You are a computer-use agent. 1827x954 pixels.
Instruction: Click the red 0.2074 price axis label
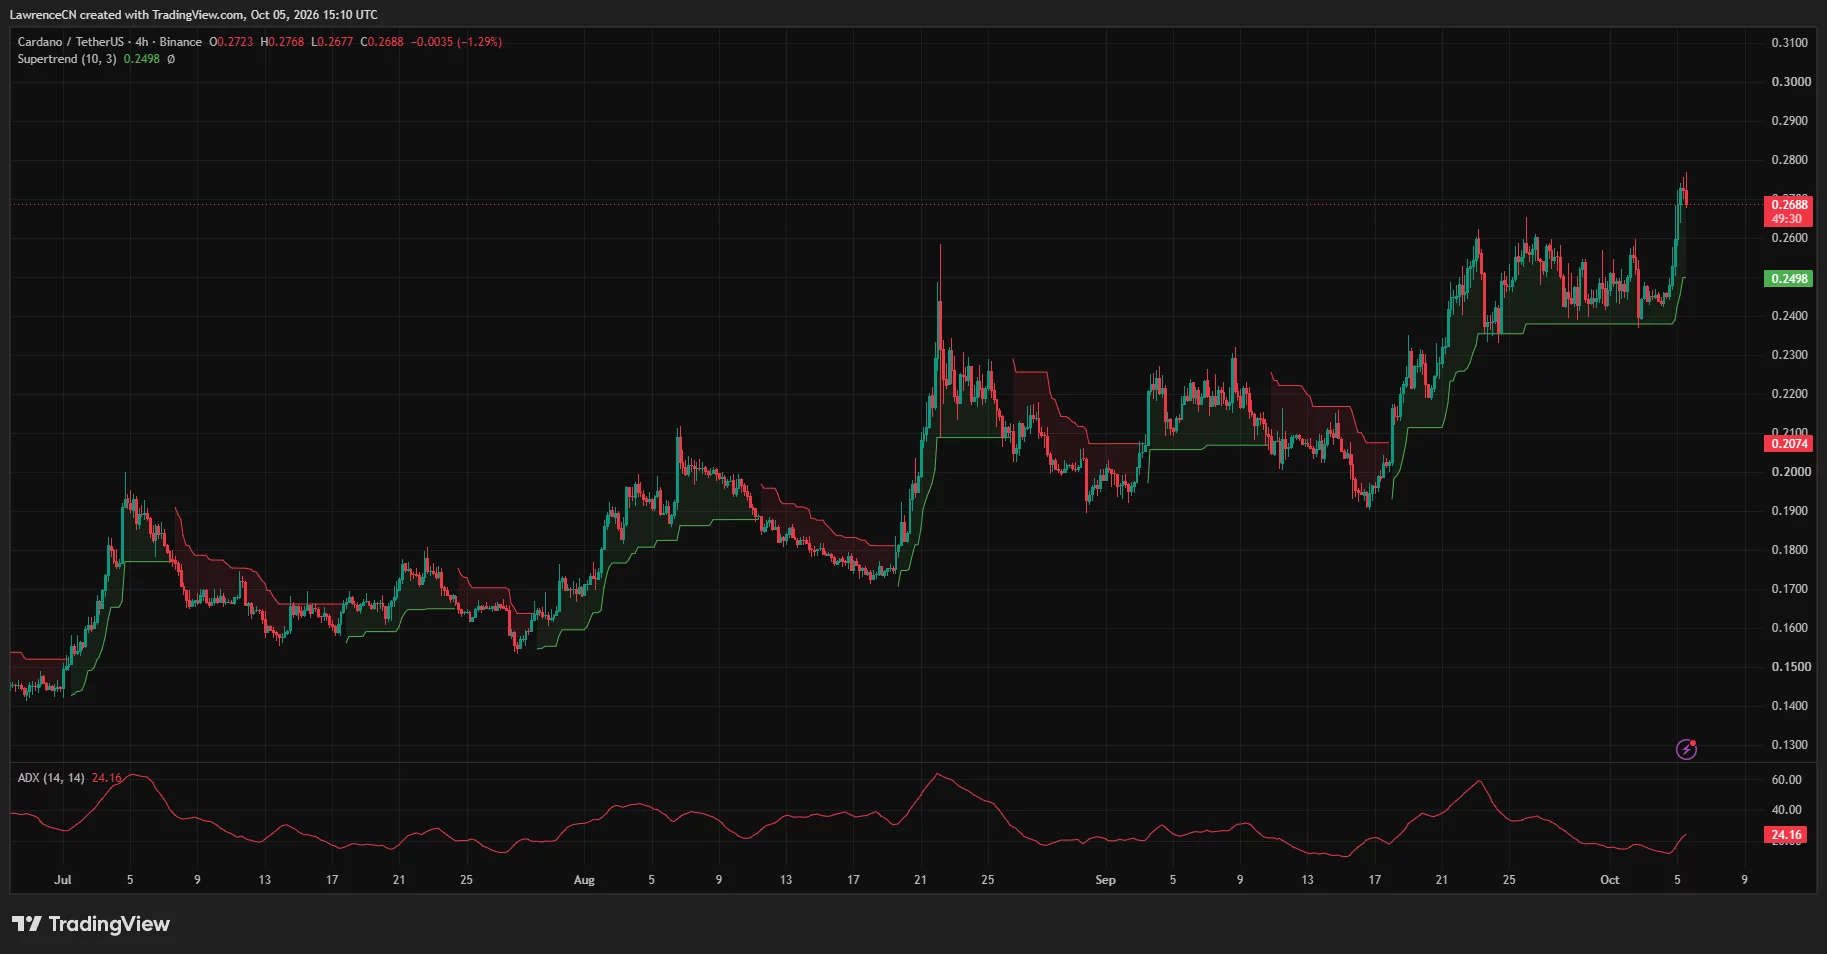1789,444
